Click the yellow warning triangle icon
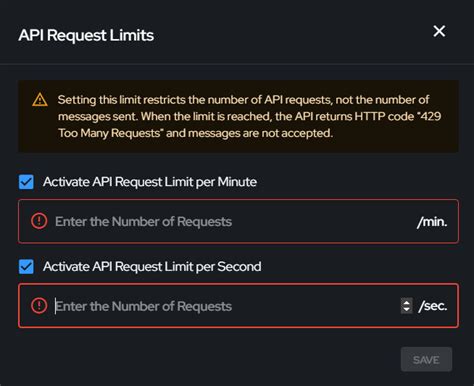The width and height of the screenshot is (474, 386). (x=40, y=100)
